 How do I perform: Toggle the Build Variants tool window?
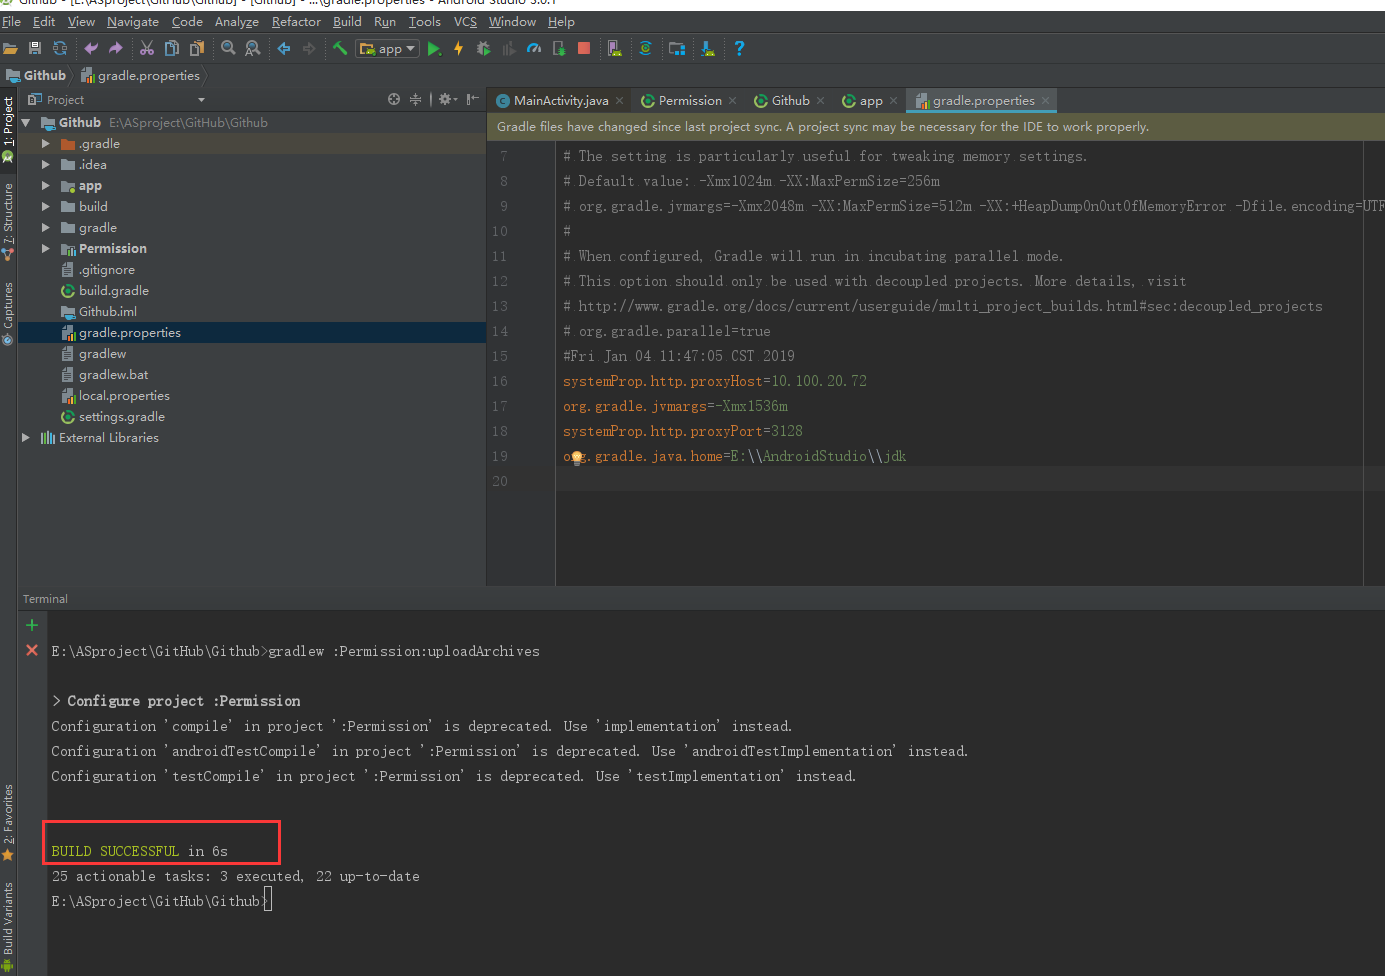(x=8, y=926)
